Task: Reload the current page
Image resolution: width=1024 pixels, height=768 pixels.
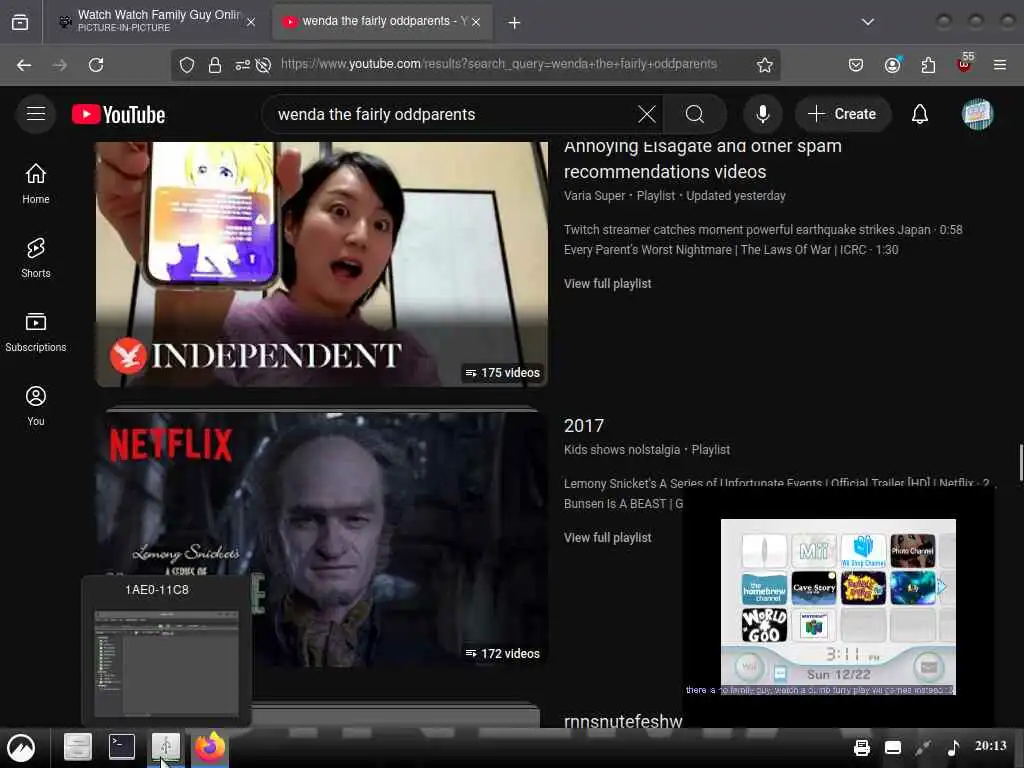Action: coord(96,65)
